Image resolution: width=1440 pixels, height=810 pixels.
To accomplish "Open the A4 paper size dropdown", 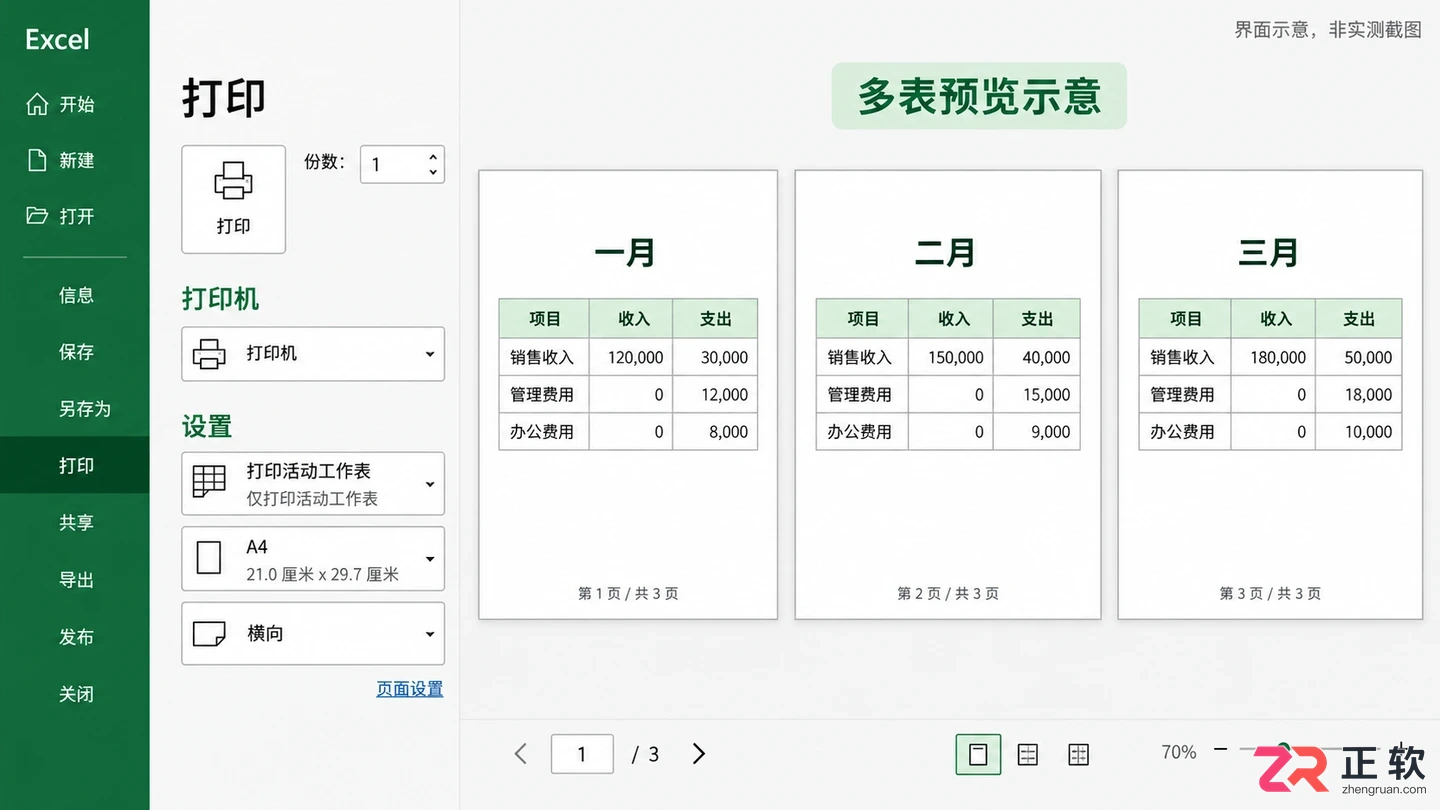I will (313, 559).
